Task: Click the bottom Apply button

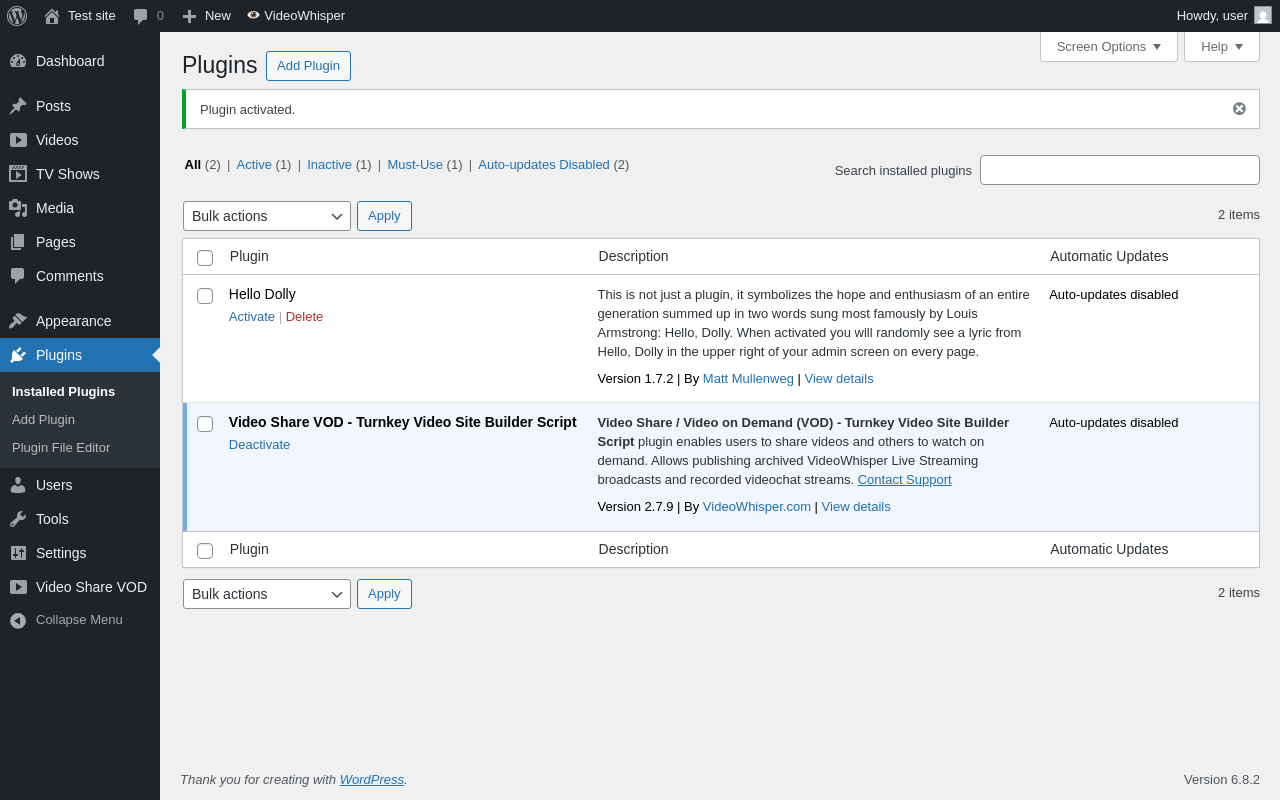Action: coord(384,594)
